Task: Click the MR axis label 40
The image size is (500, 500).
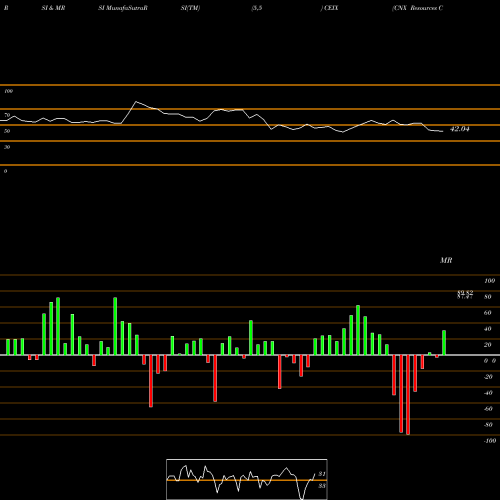Action: [487, 329]
